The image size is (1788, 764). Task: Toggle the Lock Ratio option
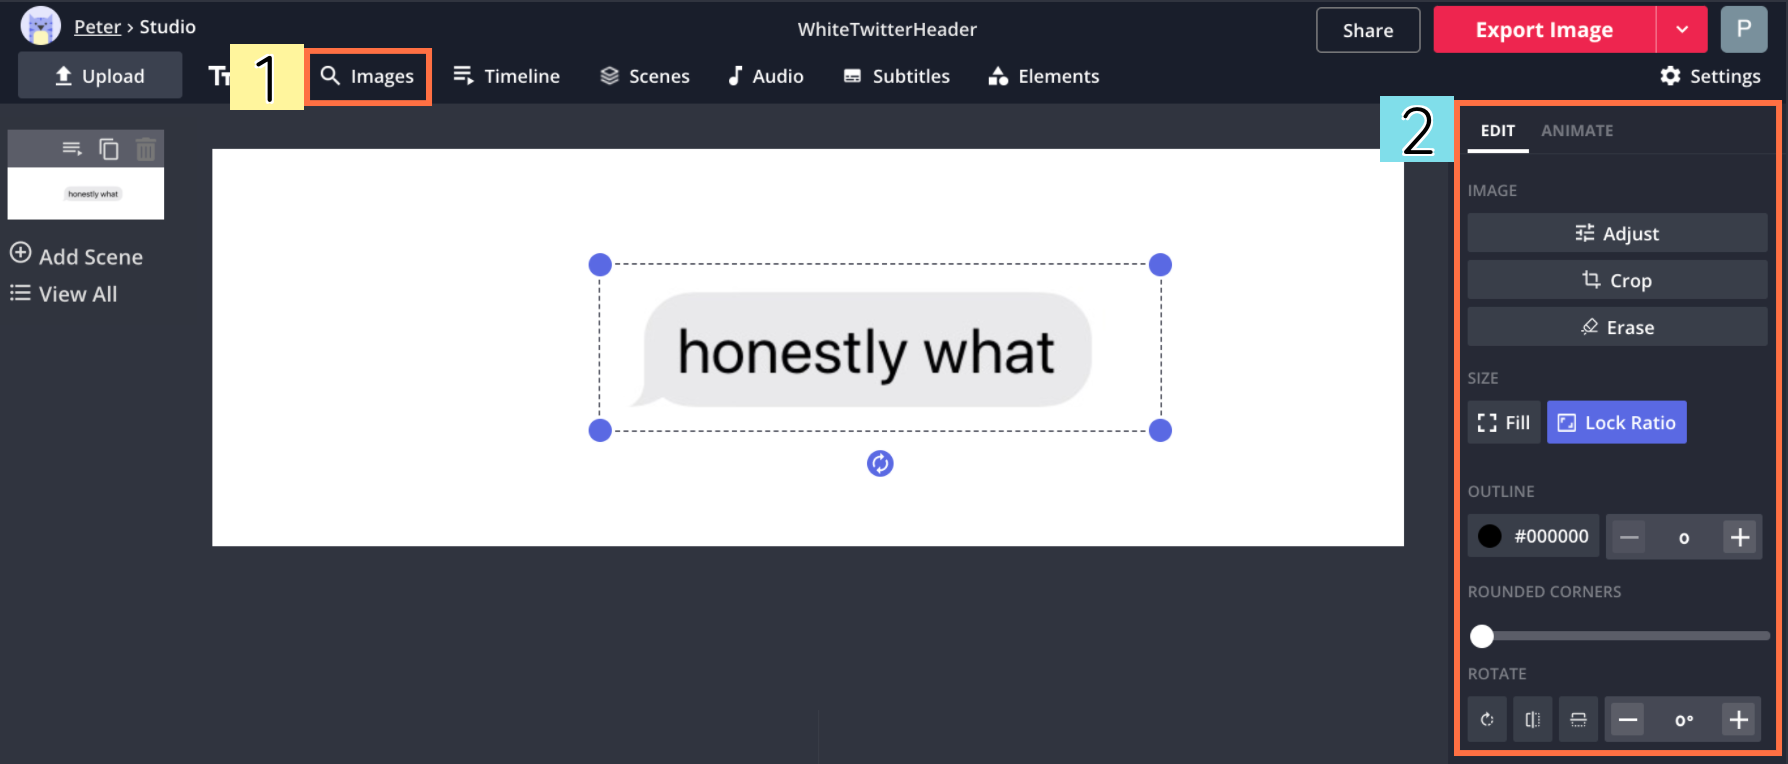click(1616, 422)
